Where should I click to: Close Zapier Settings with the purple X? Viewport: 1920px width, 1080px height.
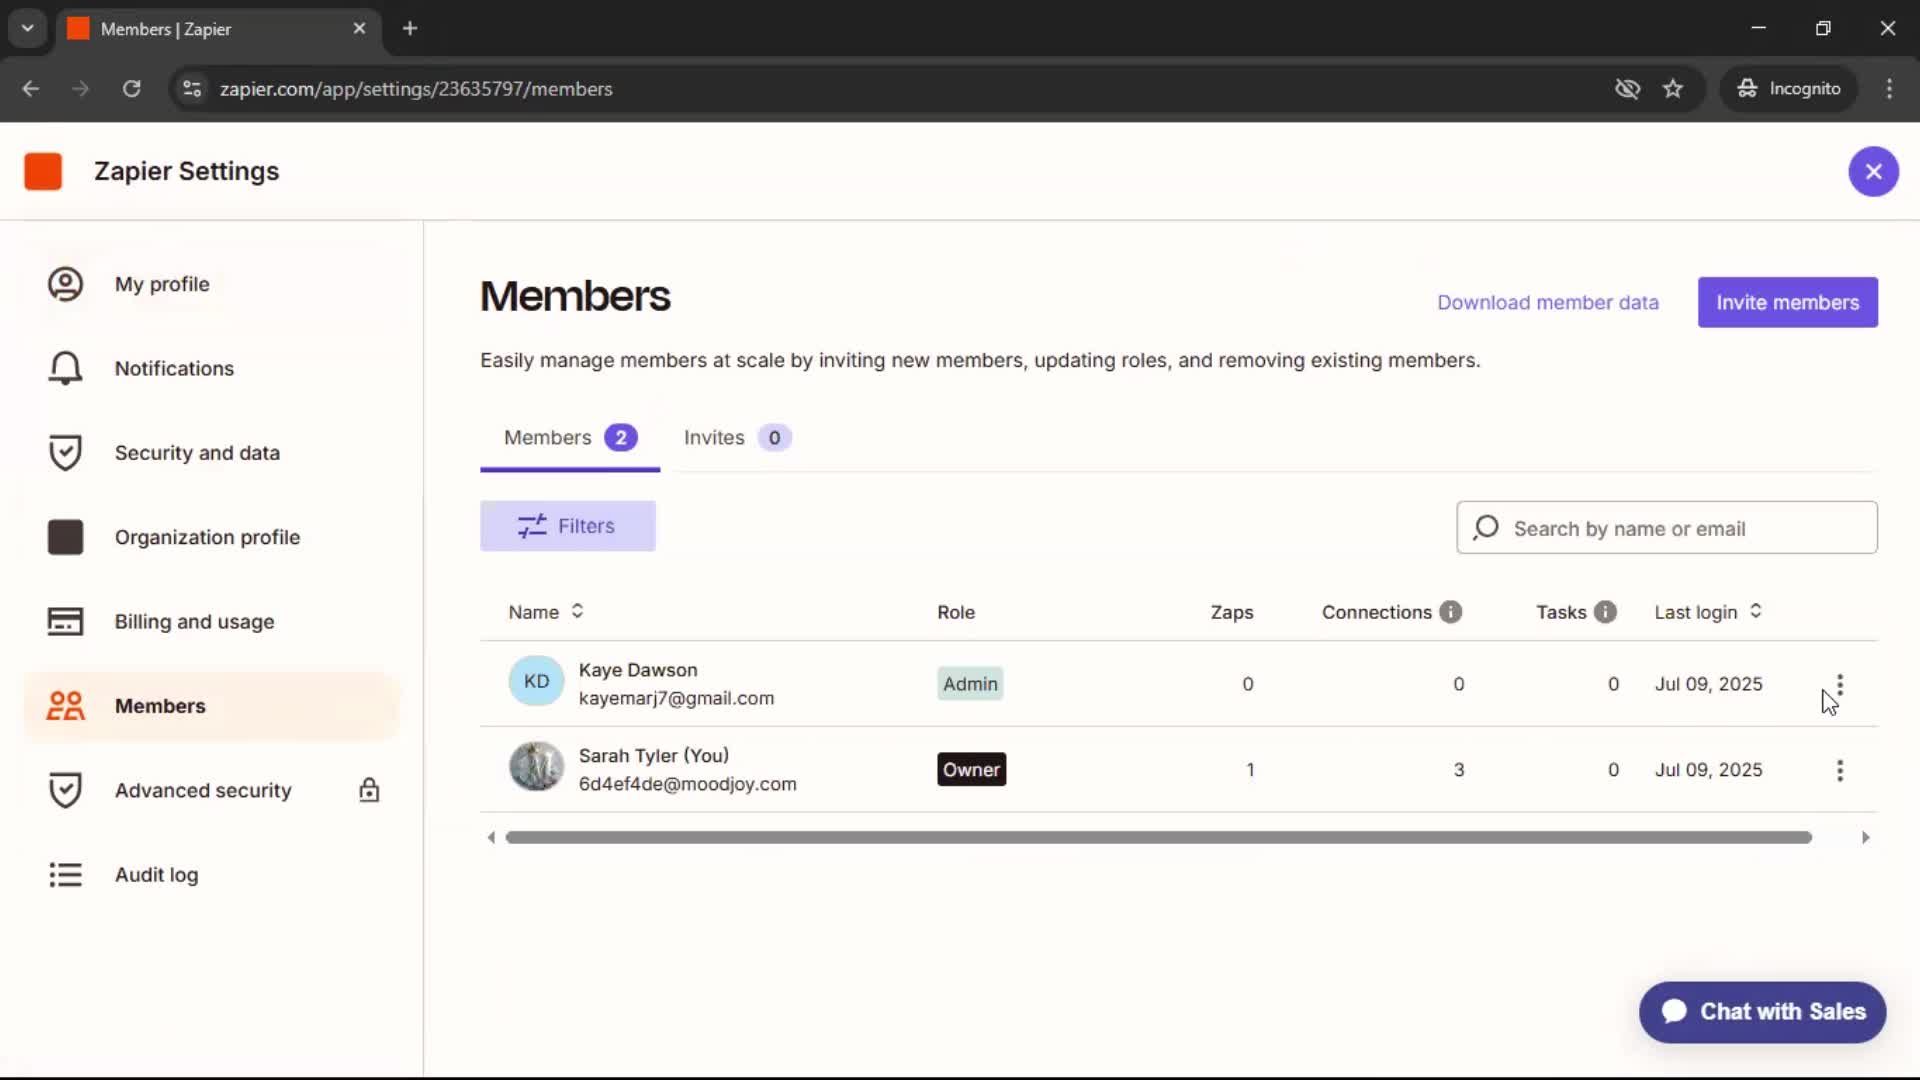tap(1873, 171)
